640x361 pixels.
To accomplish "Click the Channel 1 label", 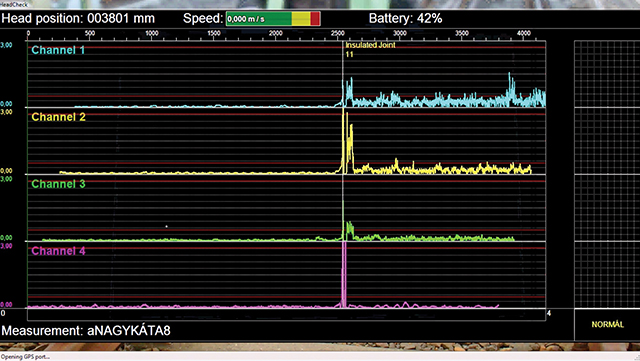I will point(58,50).
